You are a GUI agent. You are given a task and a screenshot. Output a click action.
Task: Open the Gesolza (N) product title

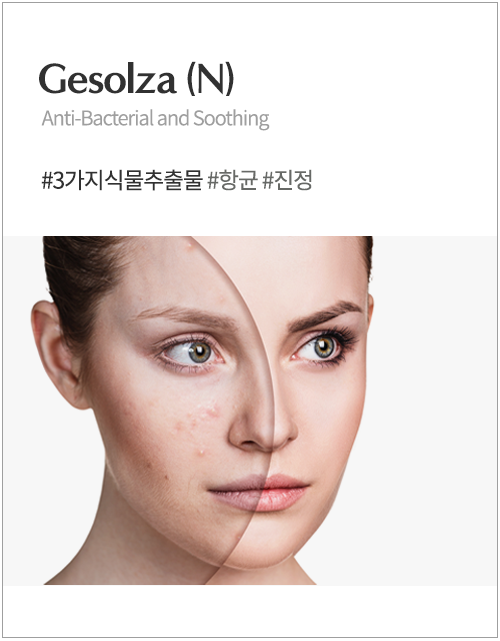pos(136,78)
